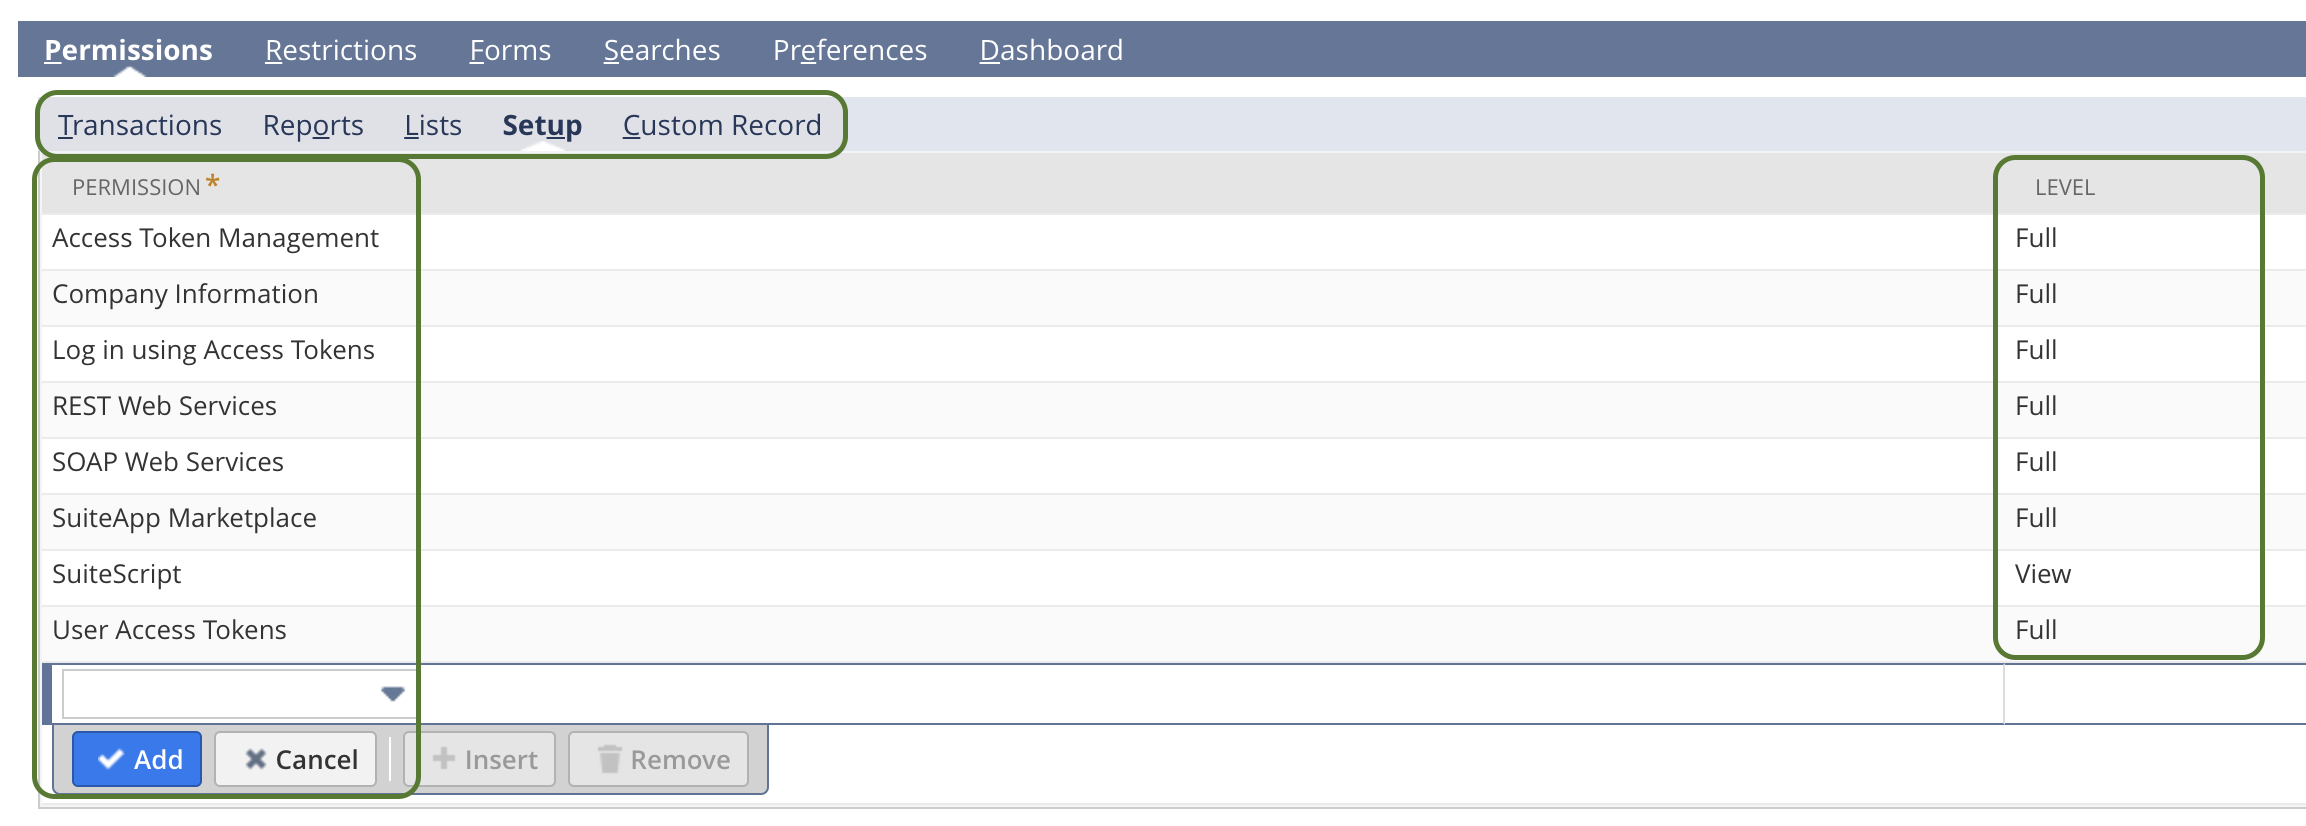Click the REST Web Services row
The height and width of the screenshot is (826, 2306).
[164, 406]
